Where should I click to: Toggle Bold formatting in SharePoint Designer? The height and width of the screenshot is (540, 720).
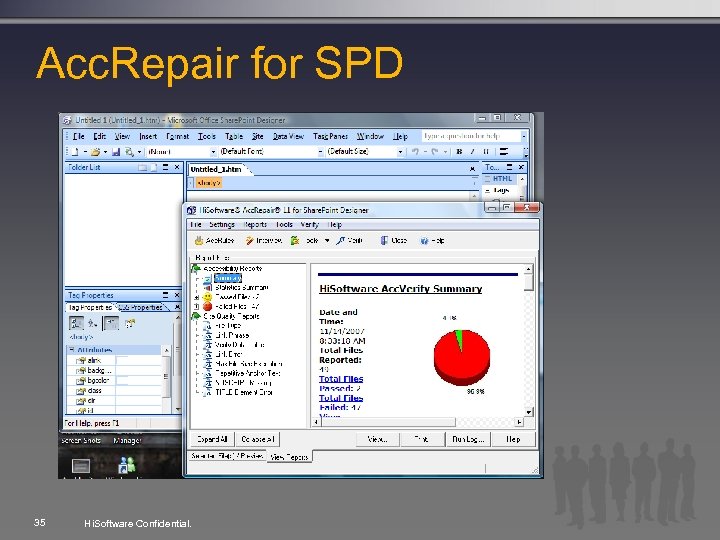point(459,152)
